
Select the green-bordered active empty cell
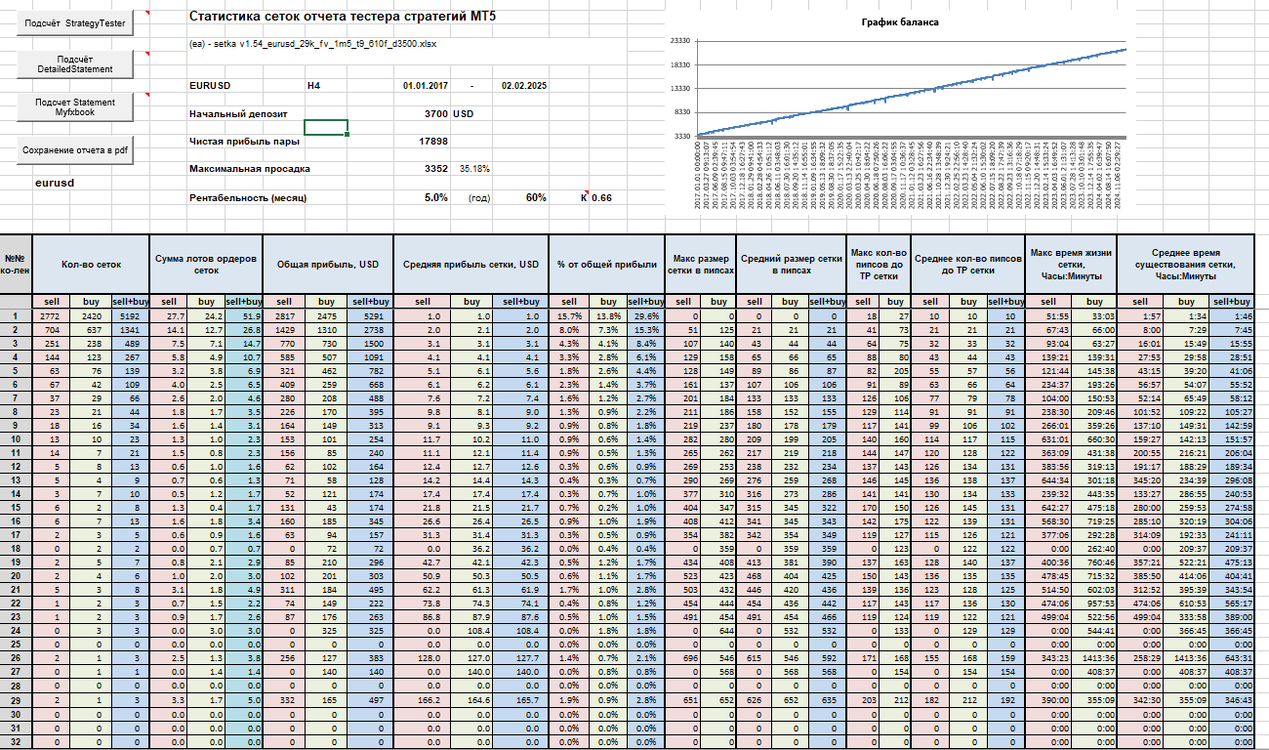pos(325,127)
